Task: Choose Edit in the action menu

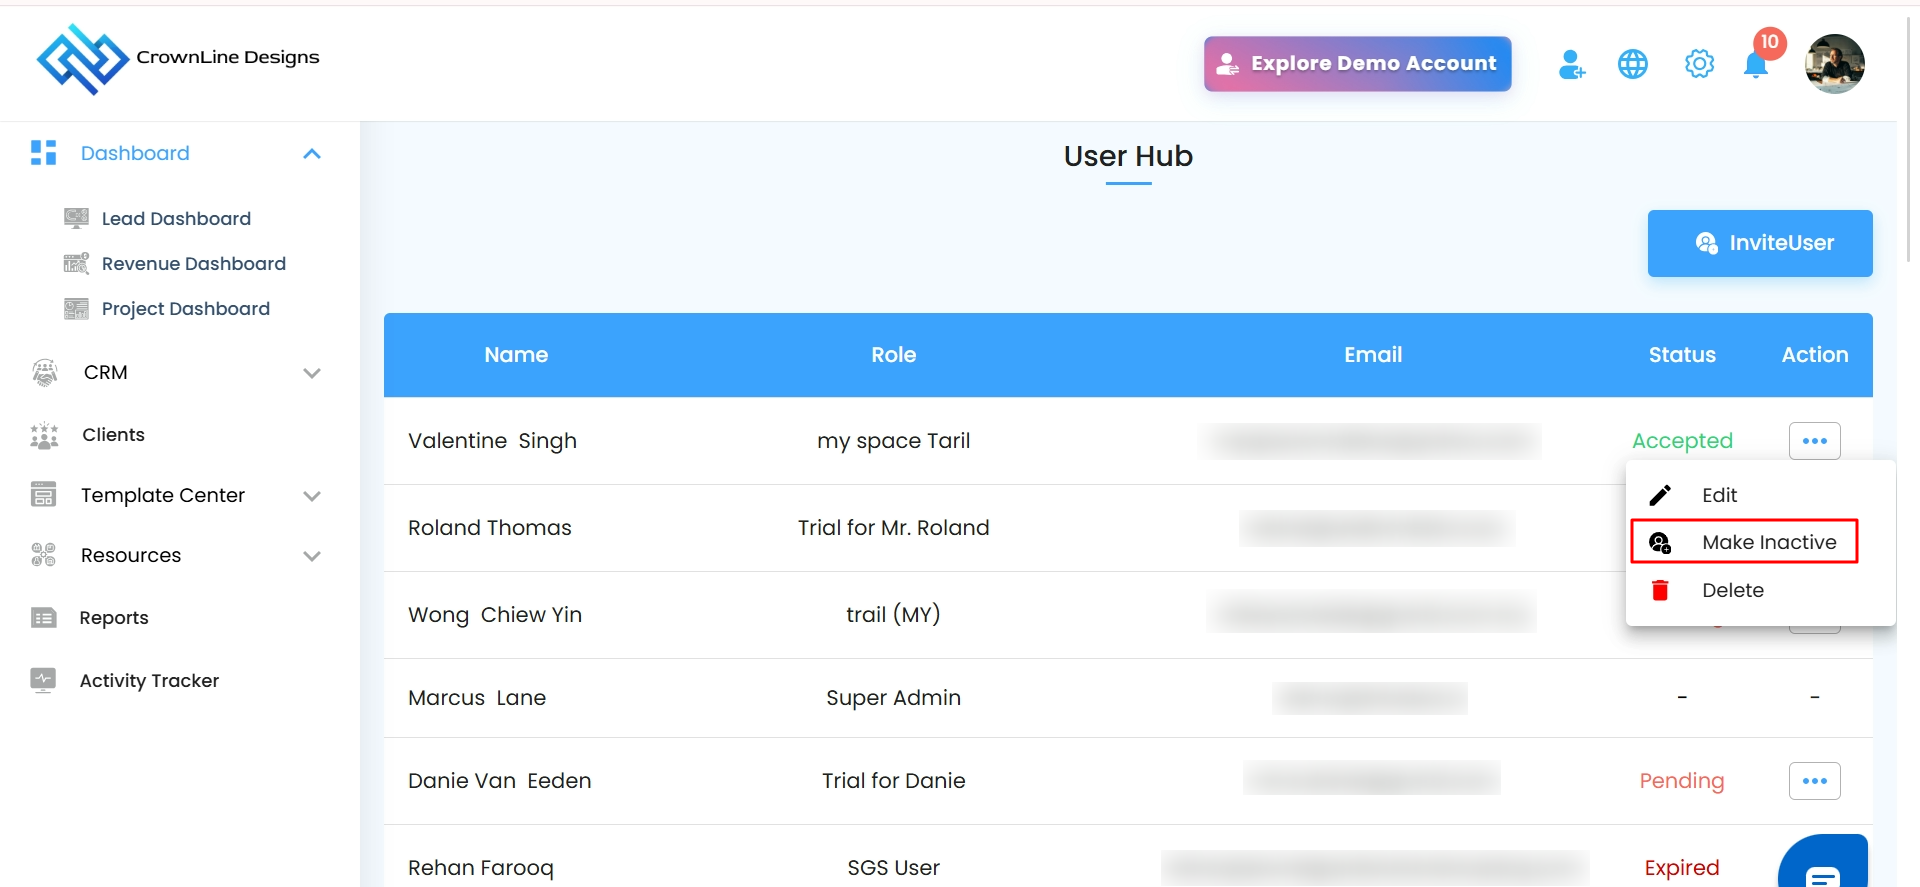Action: tap(1719, 495)
